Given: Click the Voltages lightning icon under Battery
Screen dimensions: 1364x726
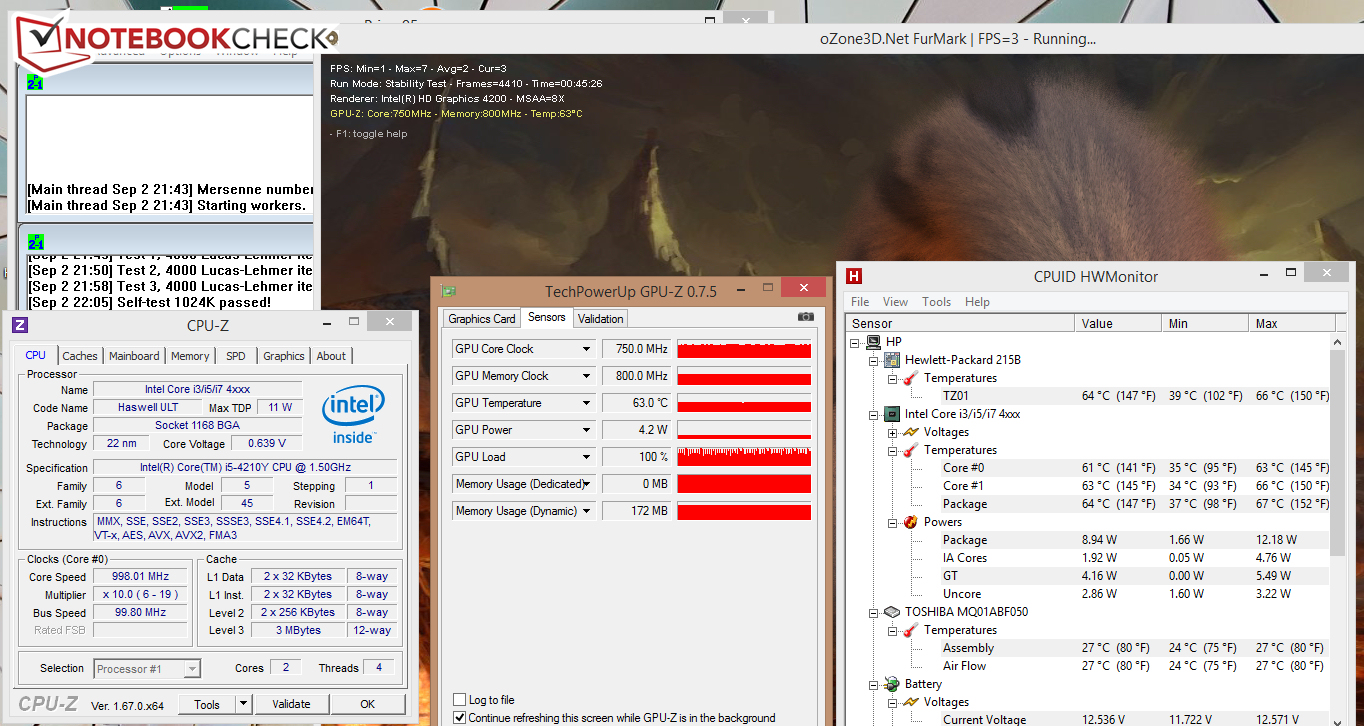Looking at the screenshot, I should (910, 702).
